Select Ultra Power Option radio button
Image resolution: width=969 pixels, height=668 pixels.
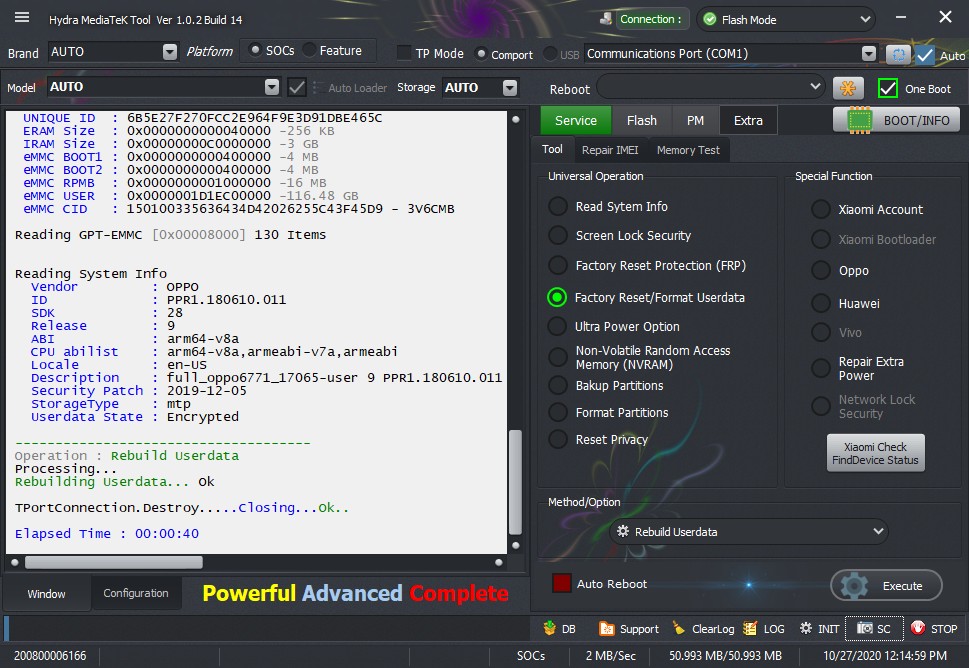pyautogui.click(x=557, y=326)
